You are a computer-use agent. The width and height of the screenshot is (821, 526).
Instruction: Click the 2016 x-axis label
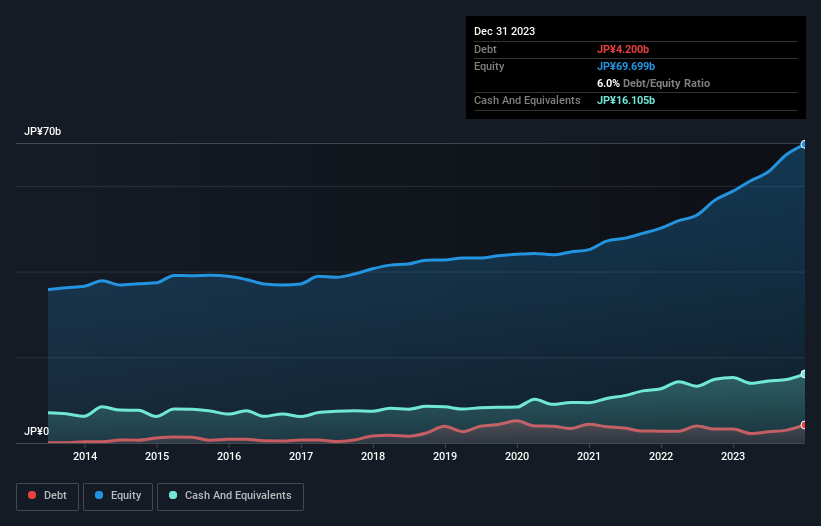[229, 456]
